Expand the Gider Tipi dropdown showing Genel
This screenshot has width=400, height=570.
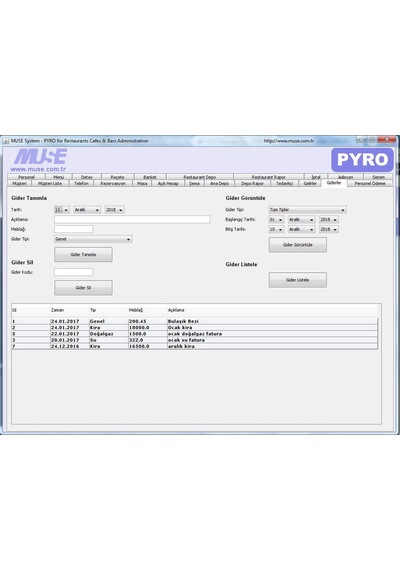click(93, 239)
